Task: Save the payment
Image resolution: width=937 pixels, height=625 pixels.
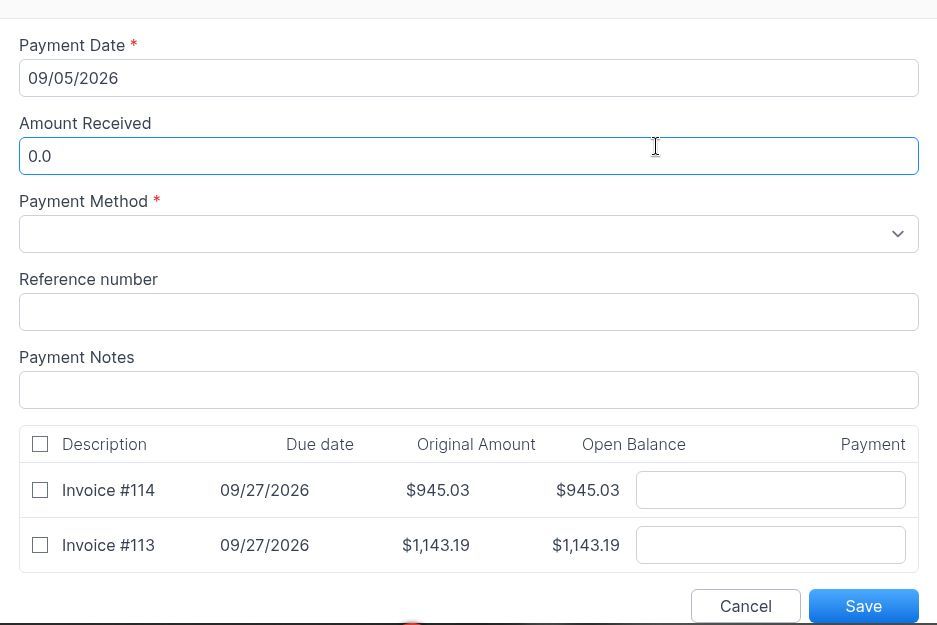Action: (x=863, y=606)
